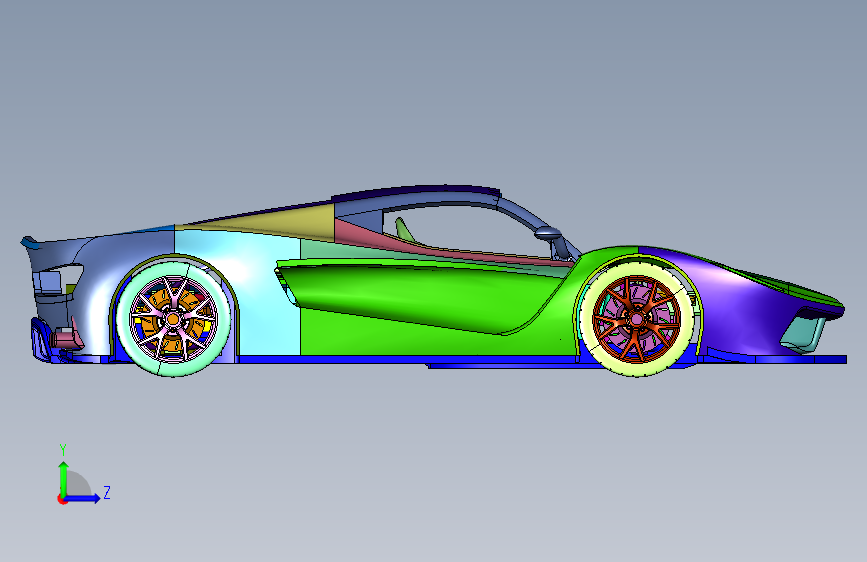867x562 pixels.
Task: Click the gray quarter-circle plane of the triad
Action: point(77,485)
